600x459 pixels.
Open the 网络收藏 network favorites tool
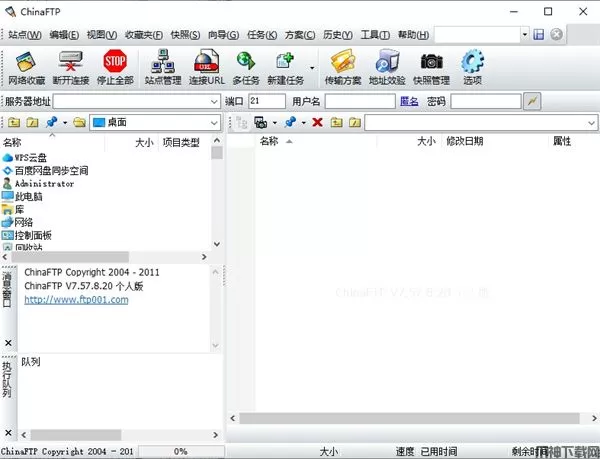click(26, 67)
